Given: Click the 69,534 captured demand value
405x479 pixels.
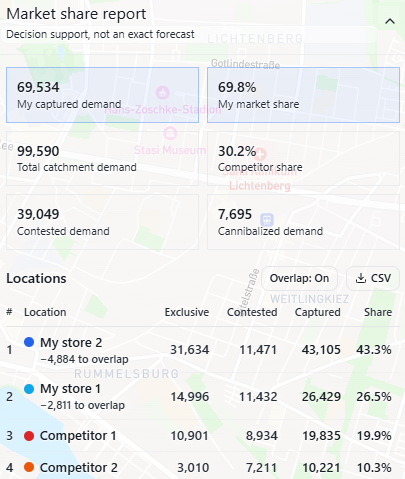Looking at the screenshot, I should 38,87.
